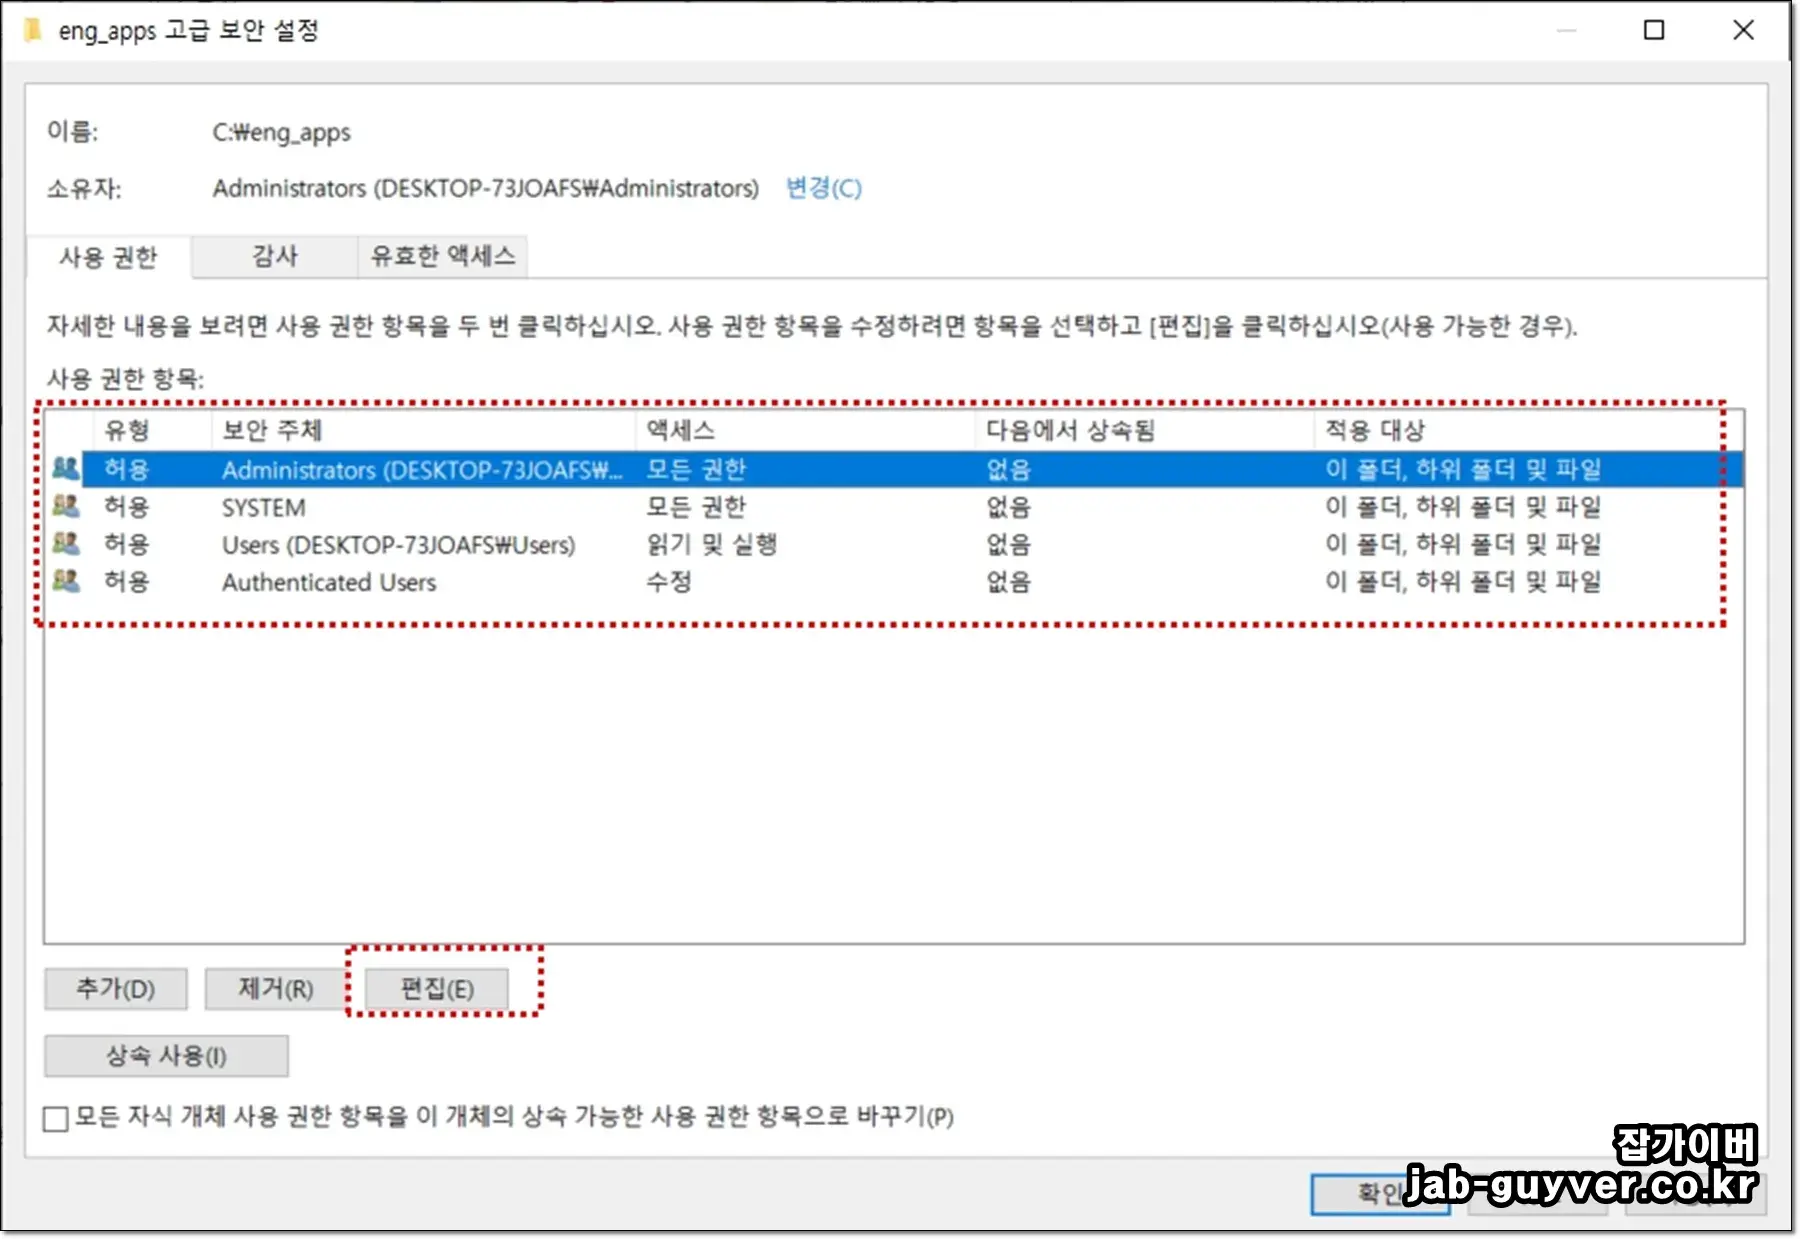
Task: Click the SYSTEM entry group icon
Action: pyautogui.click(x=67, y=507)
